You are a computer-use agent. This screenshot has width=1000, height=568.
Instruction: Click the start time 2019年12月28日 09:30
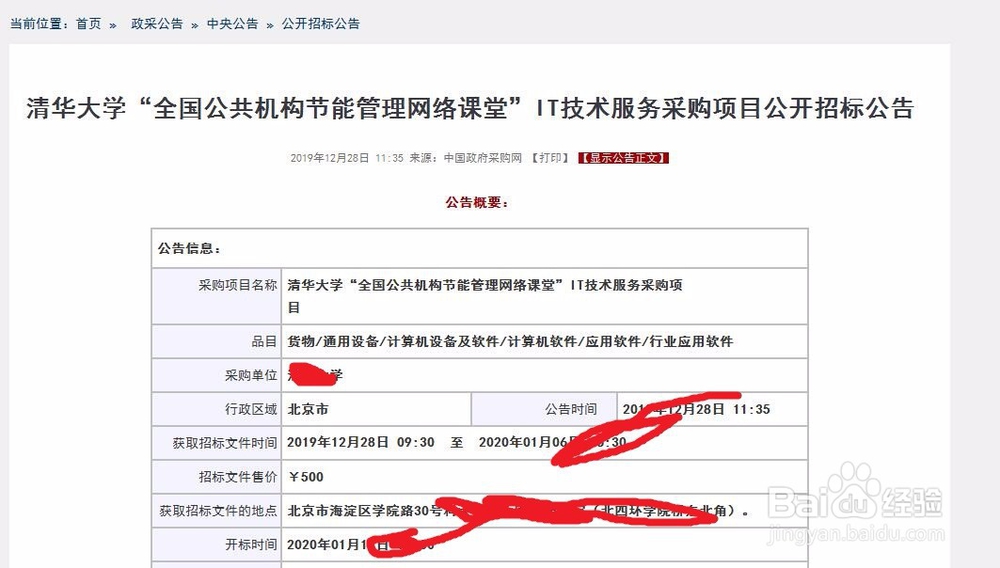360,442
